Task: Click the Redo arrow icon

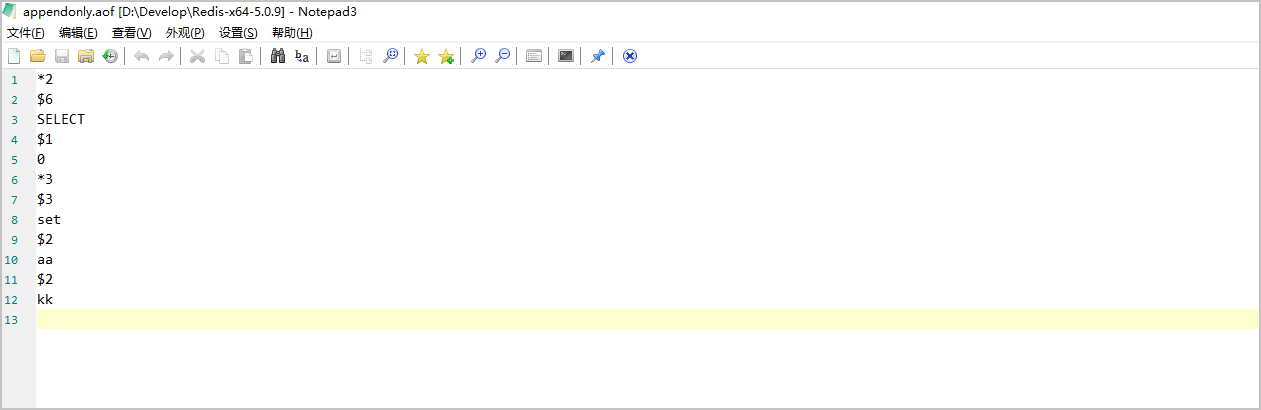Action: click(166, 56)
